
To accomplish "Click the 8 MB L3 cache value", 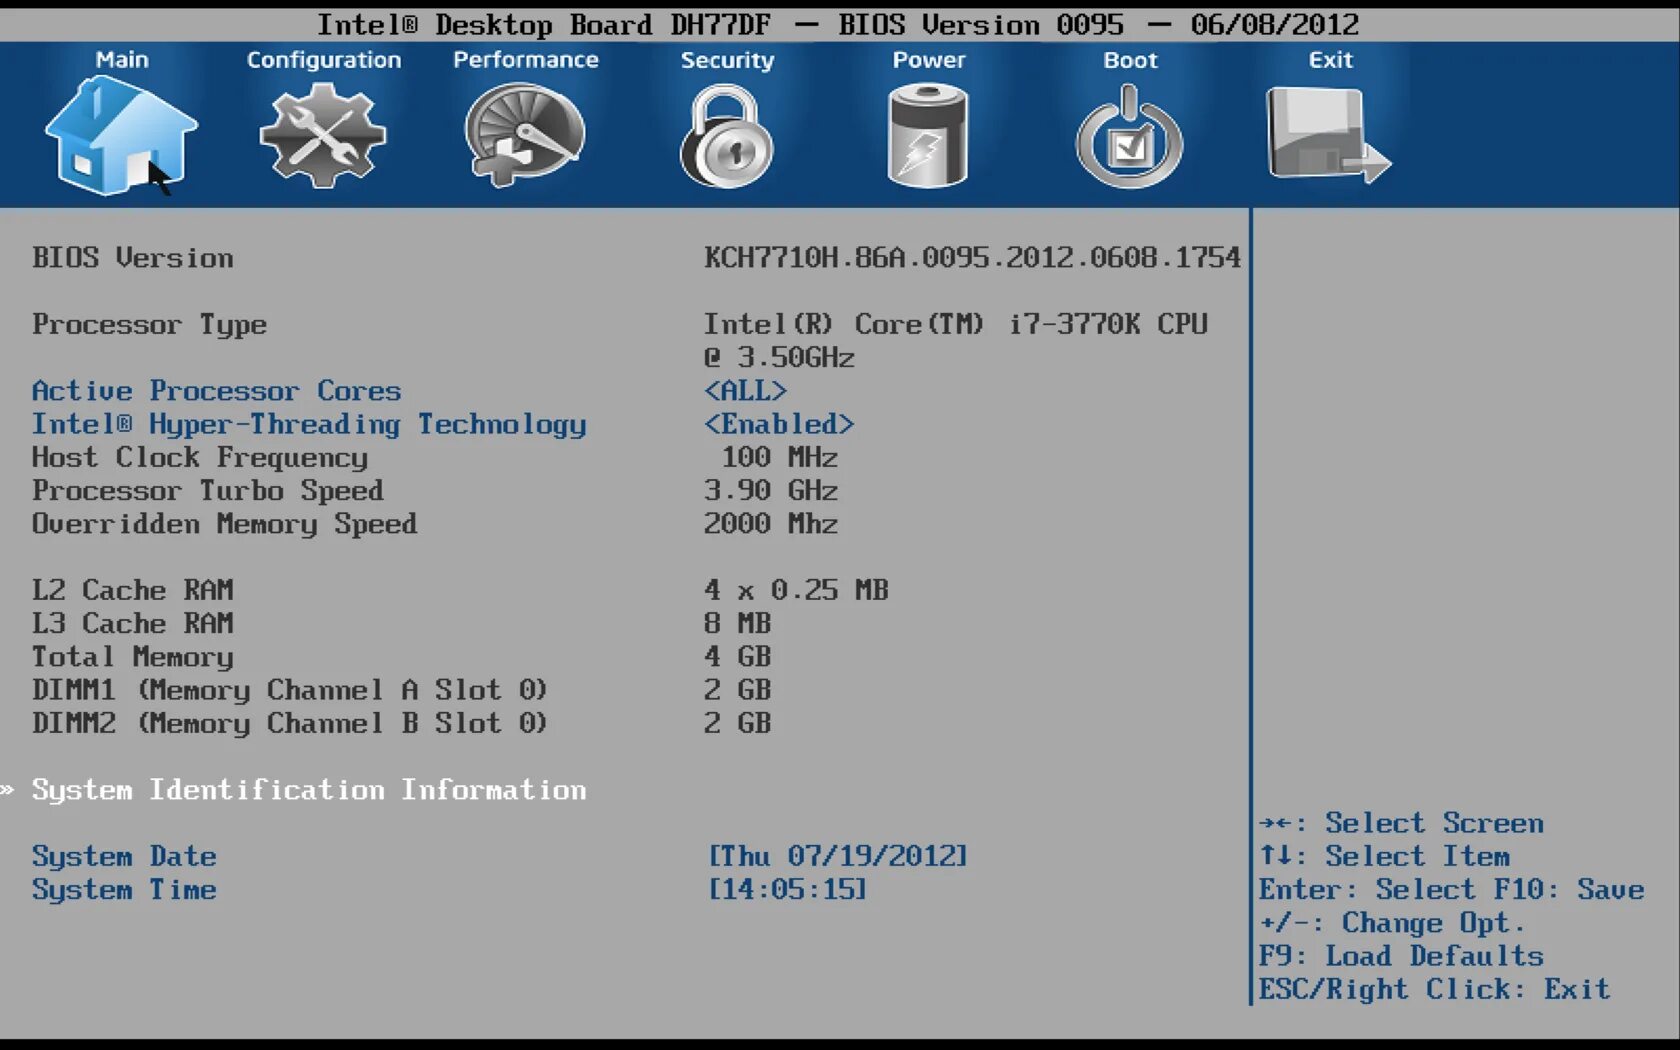I will (x=738, y=623).
